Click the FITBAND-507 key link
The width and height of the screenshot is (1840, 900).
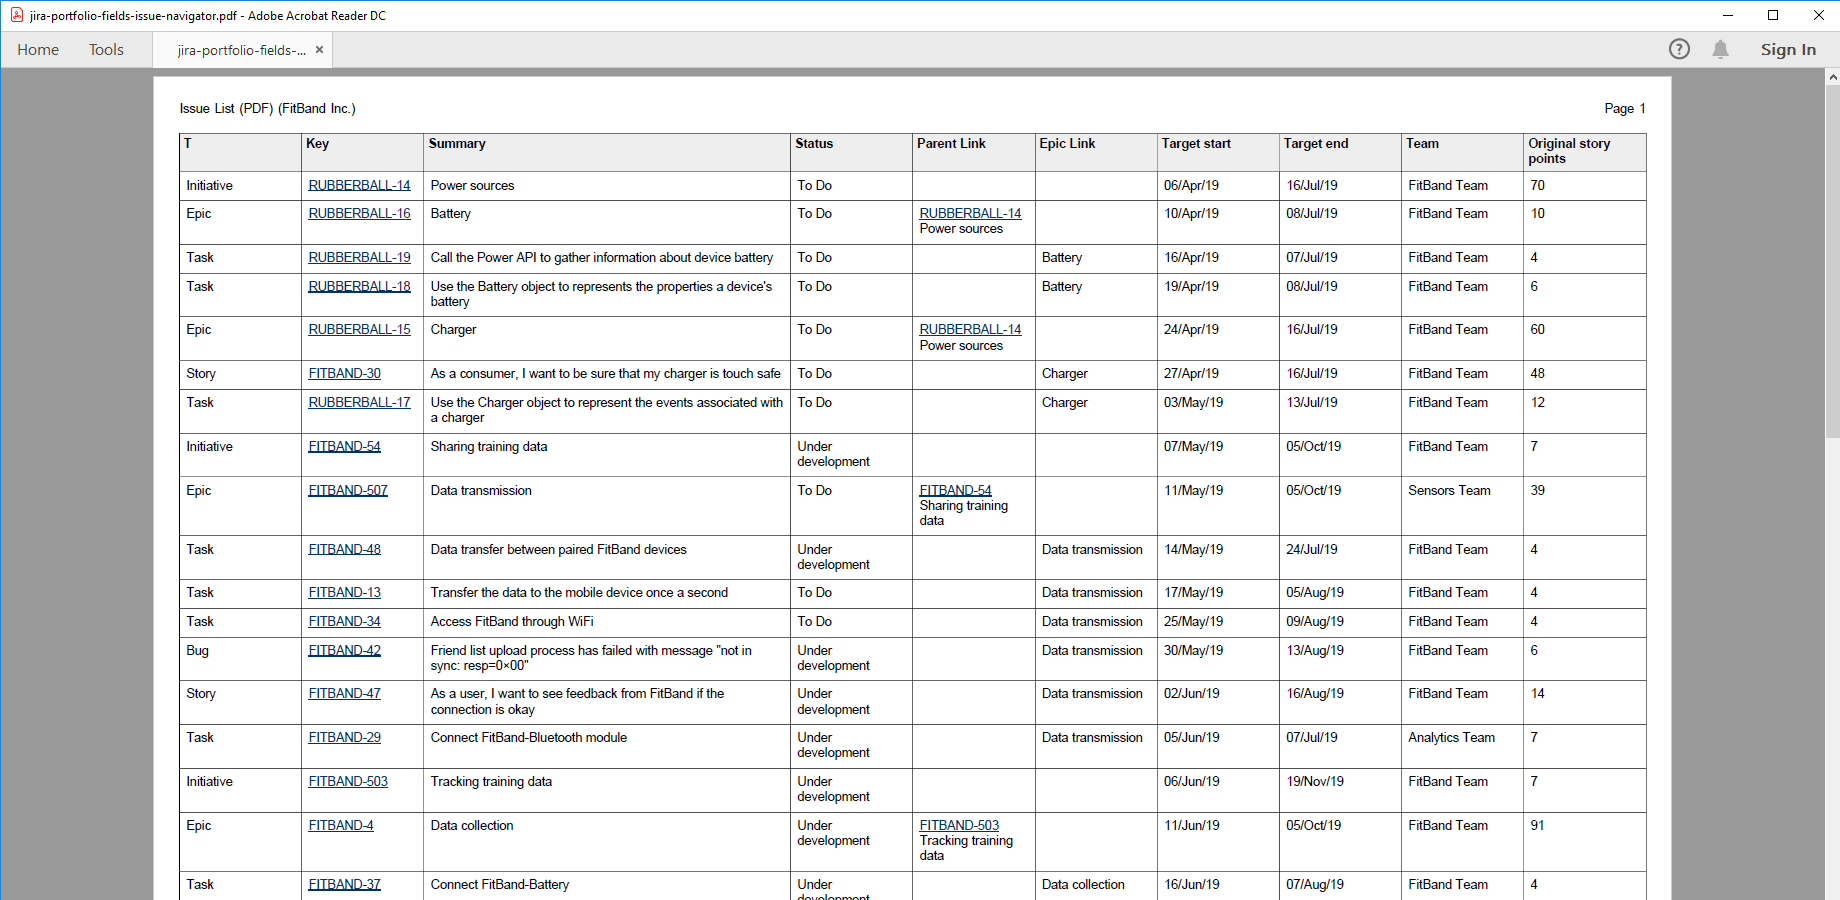point(347,491)
